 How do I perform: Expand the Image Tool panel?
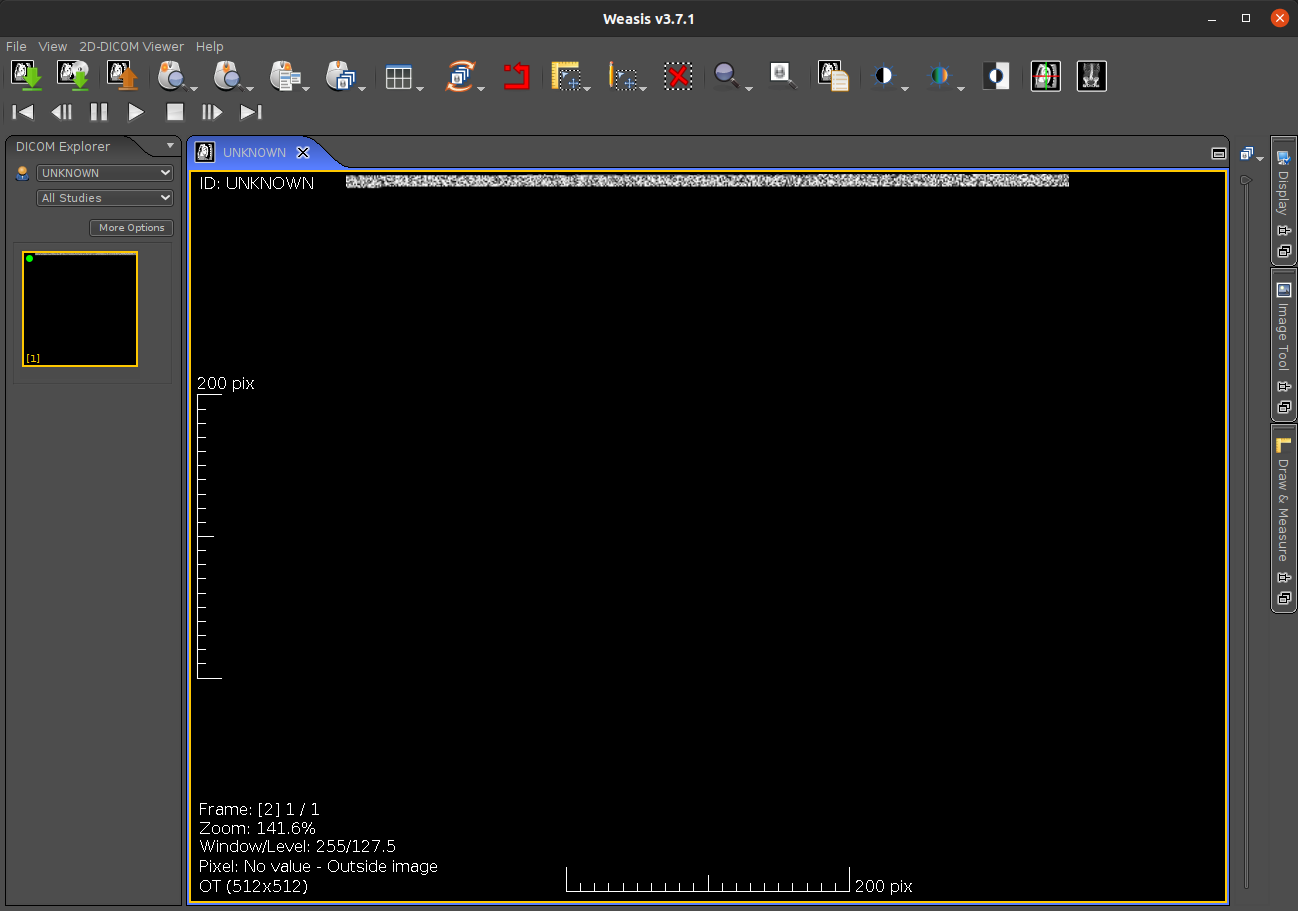(1284, 330)
